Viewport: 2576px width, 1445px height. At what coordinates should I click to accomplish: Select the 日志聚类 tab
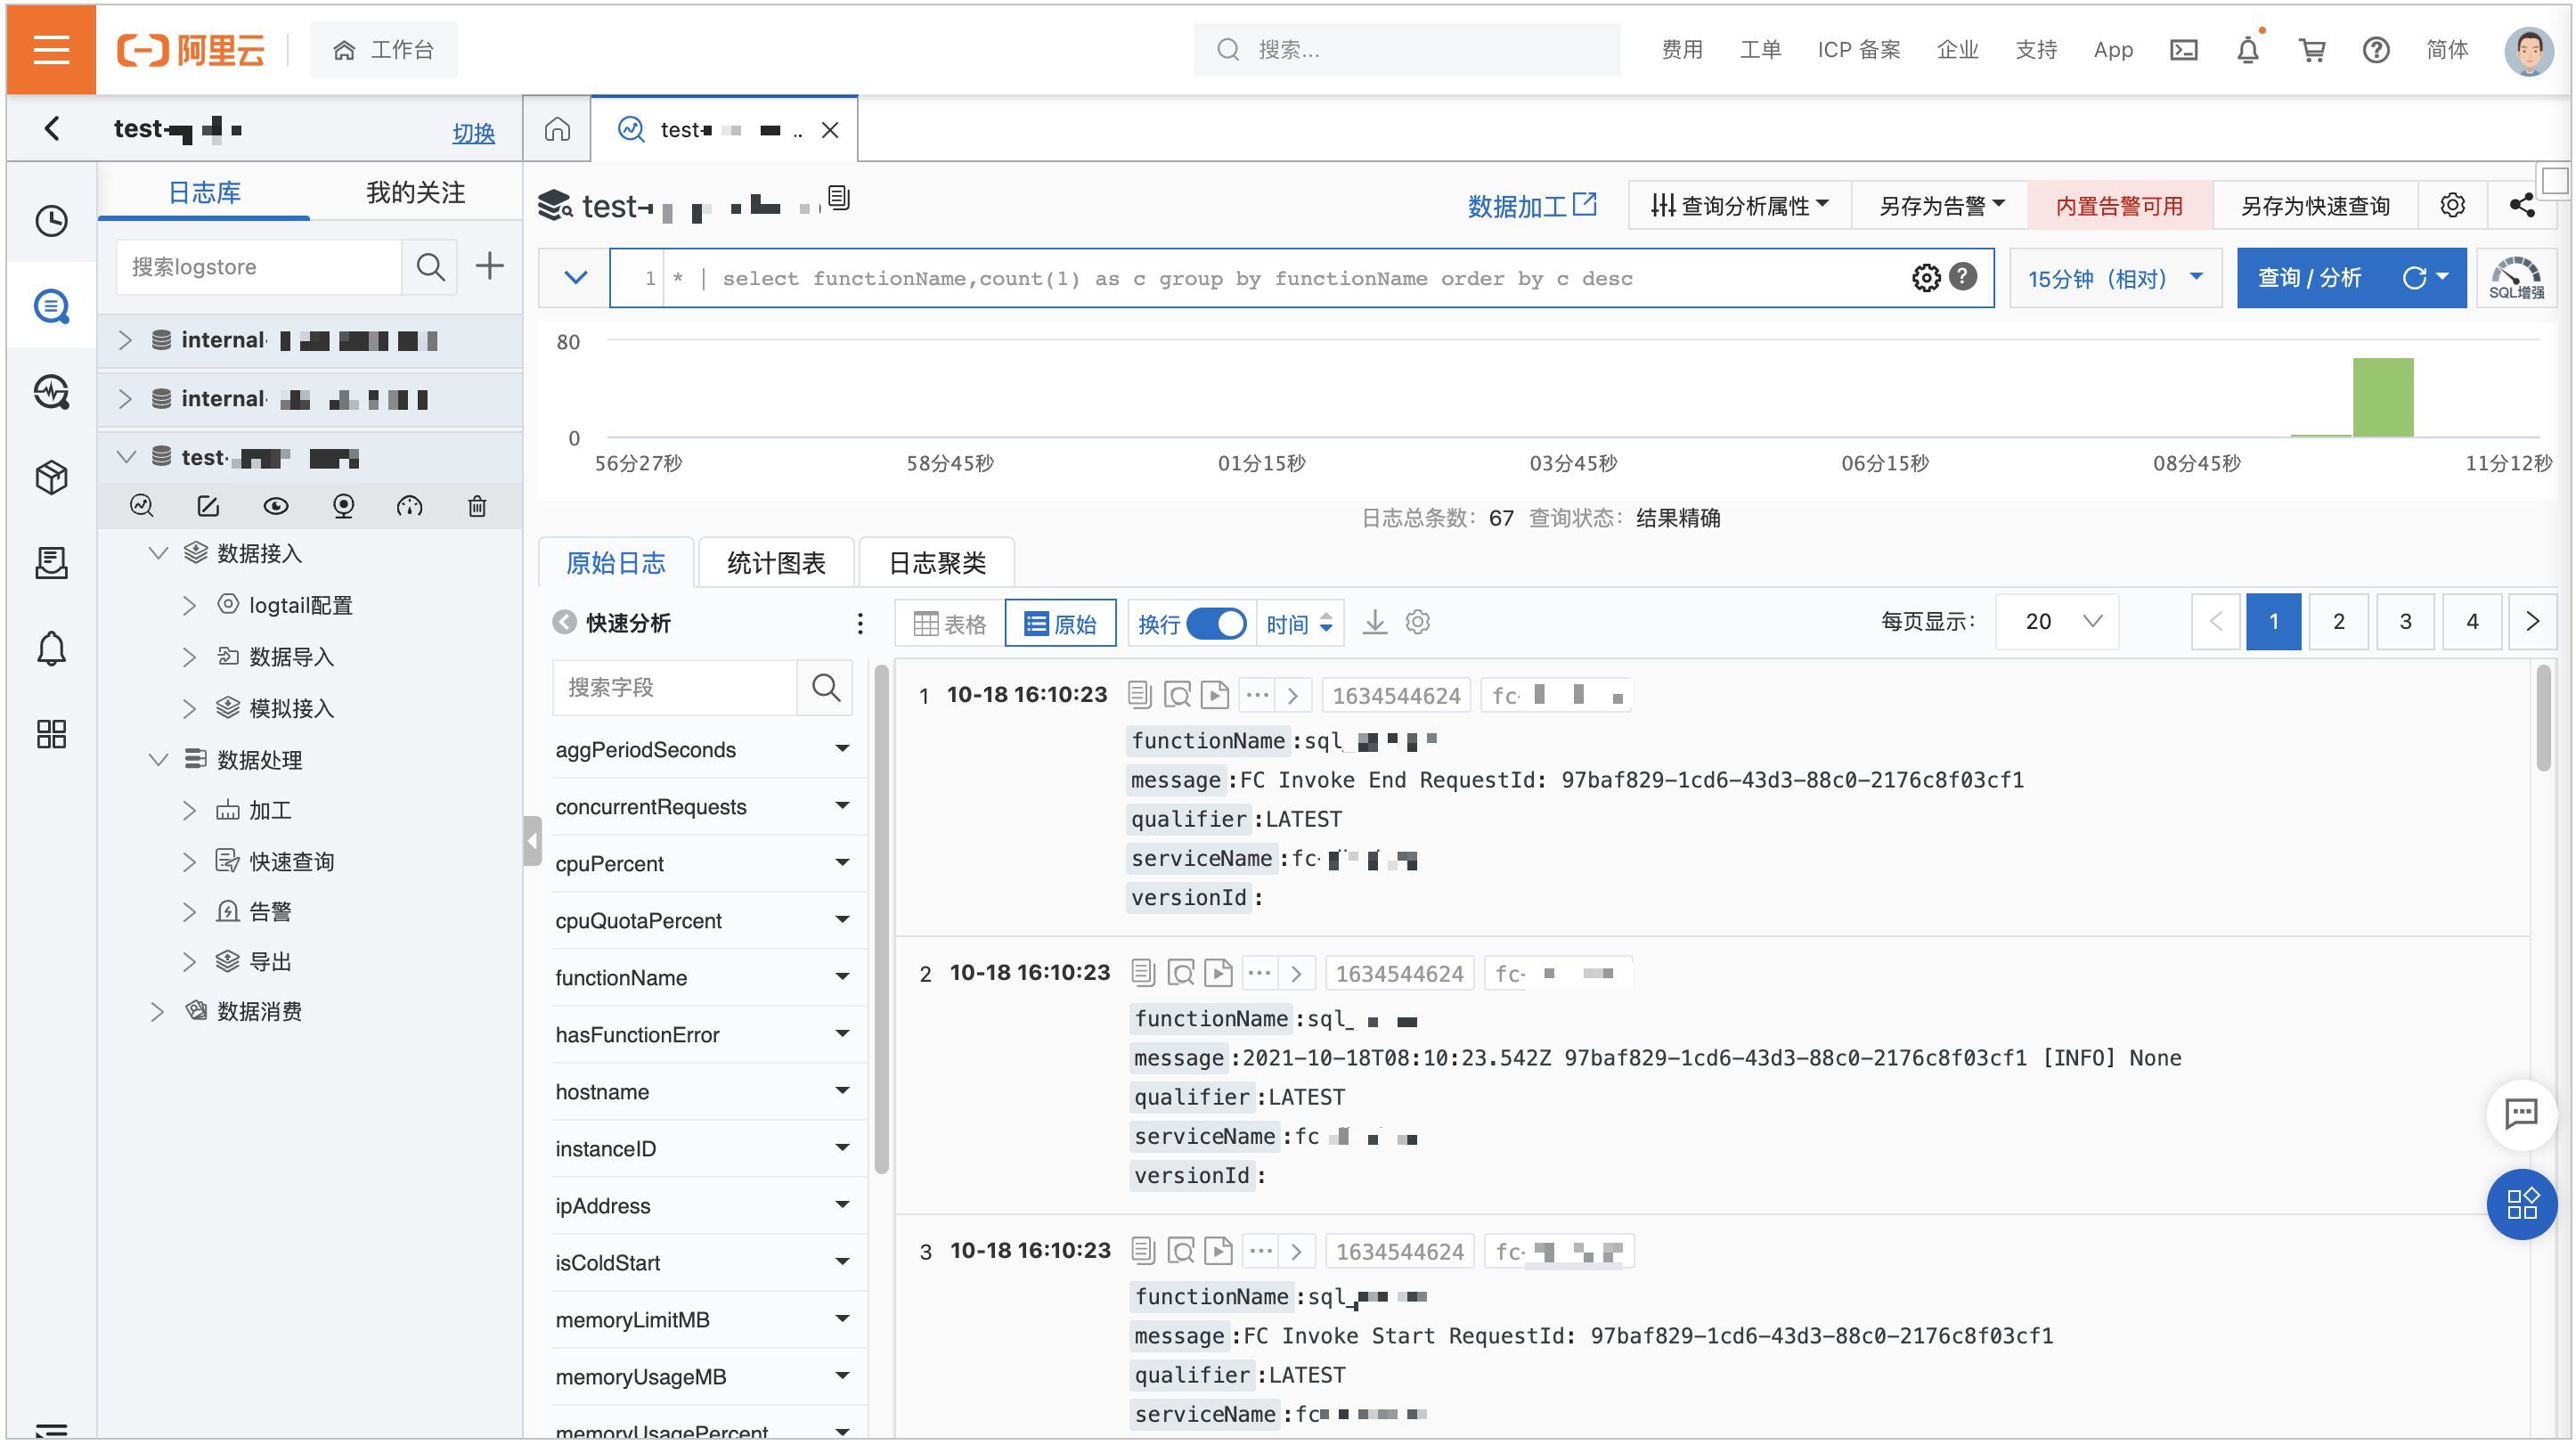coord(937,563)
